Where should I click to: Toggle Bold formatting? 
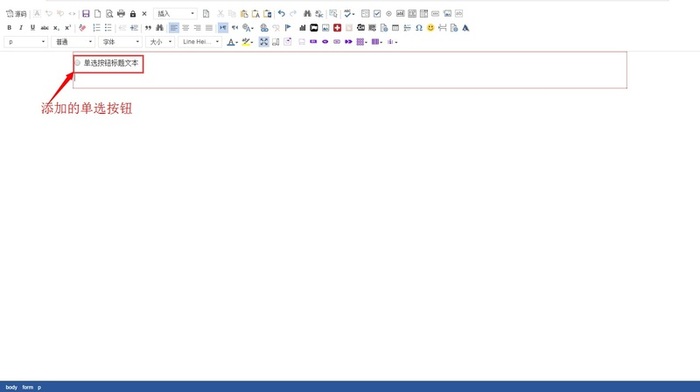point(9,28)
